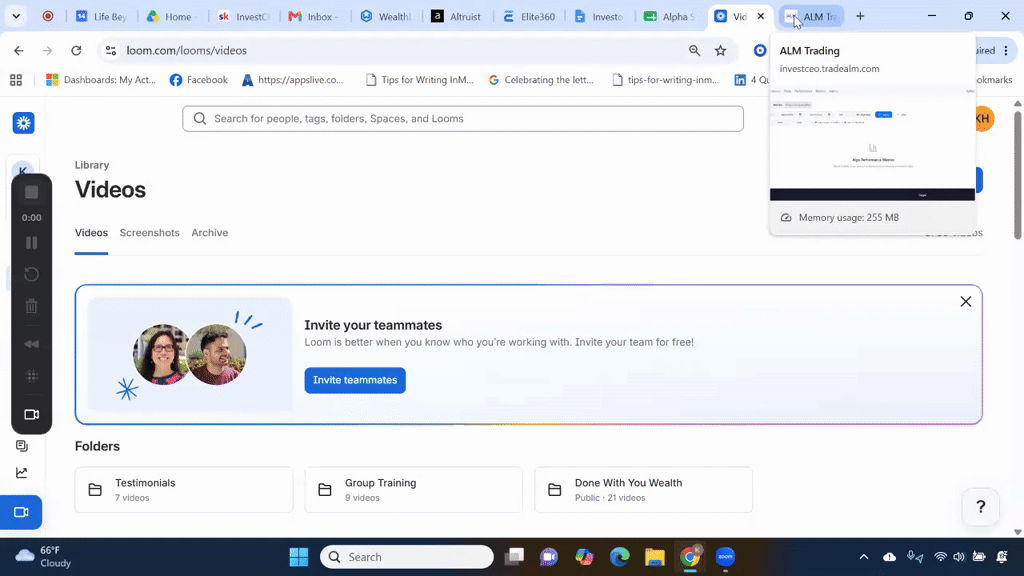Switch to the Home Google Drive tab
The image size is (1024, 576).
click(x=171, y=16)
